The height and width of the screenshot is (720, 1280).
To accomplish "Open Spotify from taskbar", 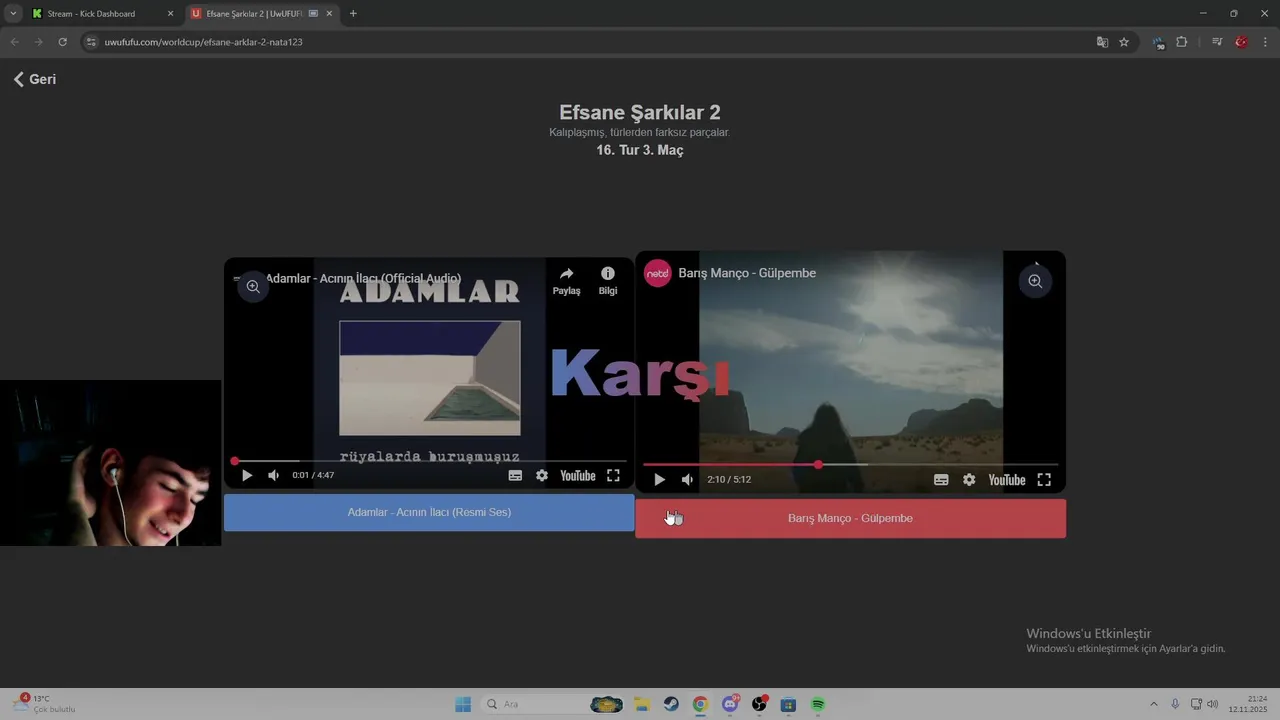I will 818,704.
